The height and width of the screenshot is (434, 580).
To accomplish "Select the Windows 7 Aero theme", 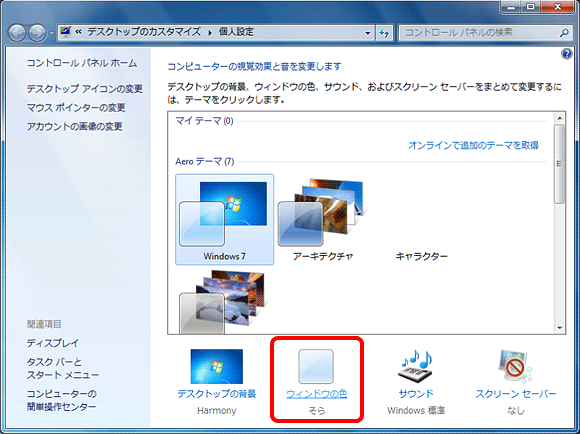I will tap(225, 220).
